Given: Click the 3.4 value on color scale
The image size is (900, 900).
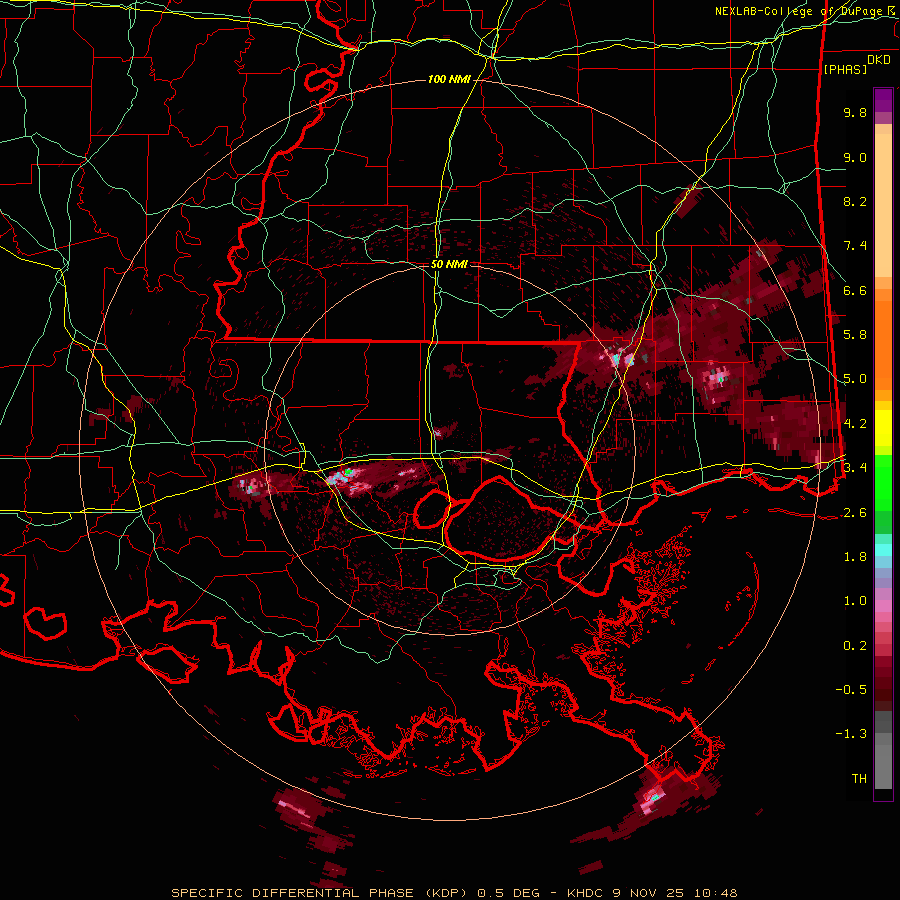Looking at the screenshot, I should pyautogui.click(x=855, y=468).
